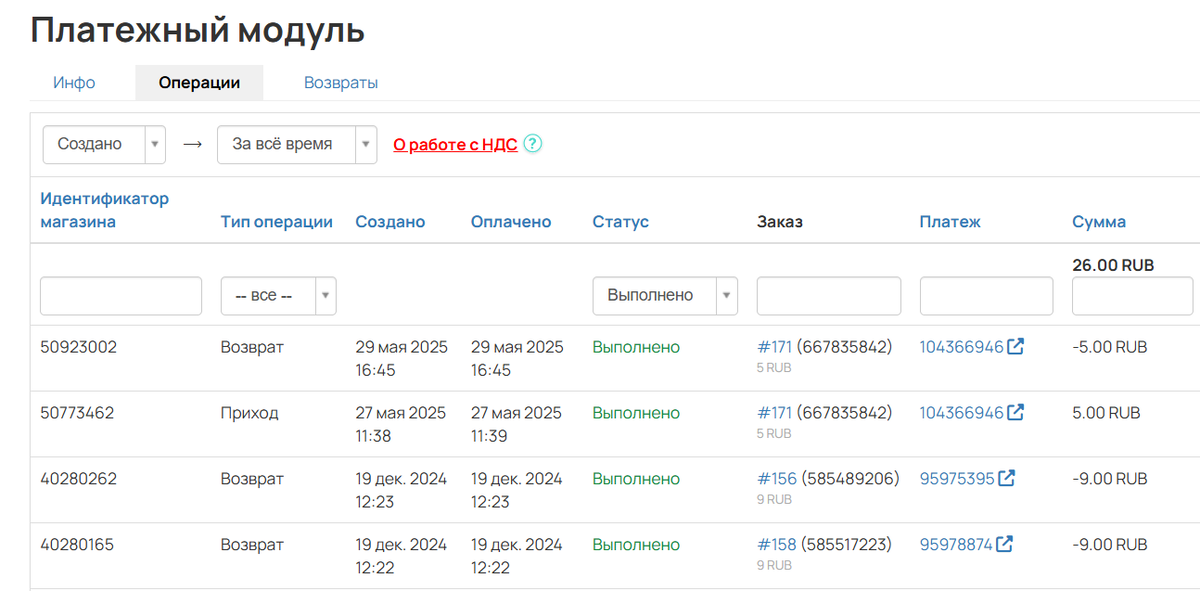1200x591 pixels.
Task: Switch to the Возвраты tab
Action: [x=341, y=83]
